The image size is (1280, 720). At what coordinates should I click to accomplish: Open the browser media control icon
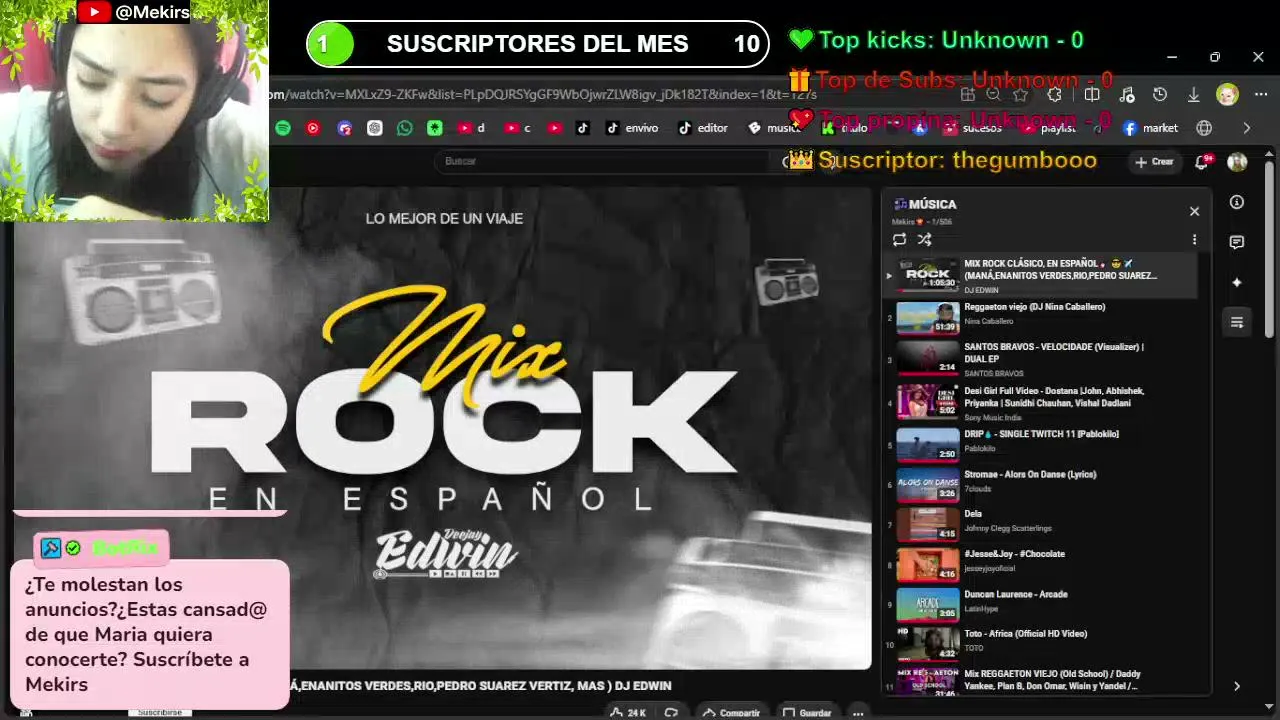(x=1127, y=95)
